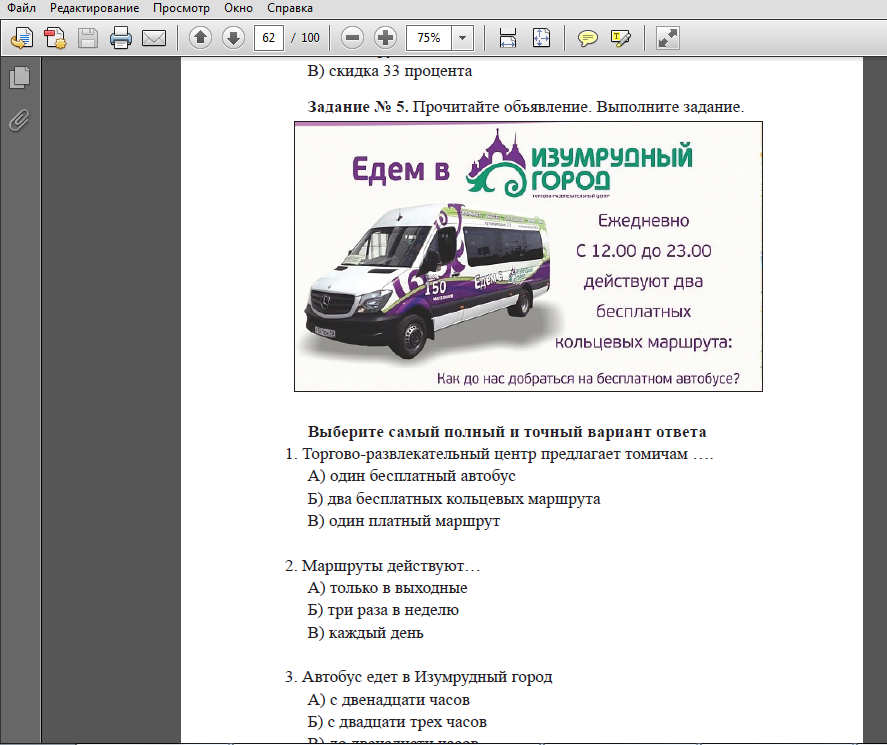Click the total page count "100"
This screenshot has height=745, width=887.
click(310, 38)
